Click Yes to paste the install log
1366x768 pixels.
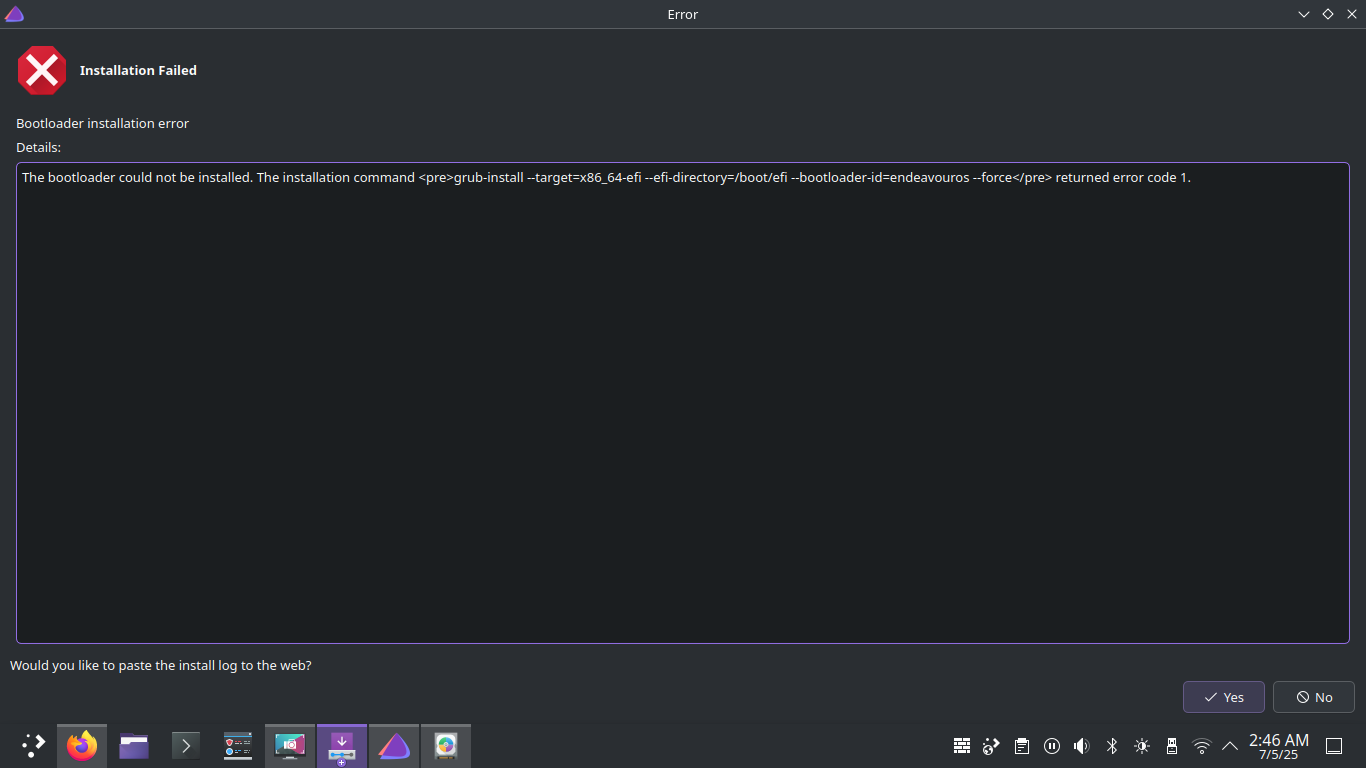[x=1223, y=697]
